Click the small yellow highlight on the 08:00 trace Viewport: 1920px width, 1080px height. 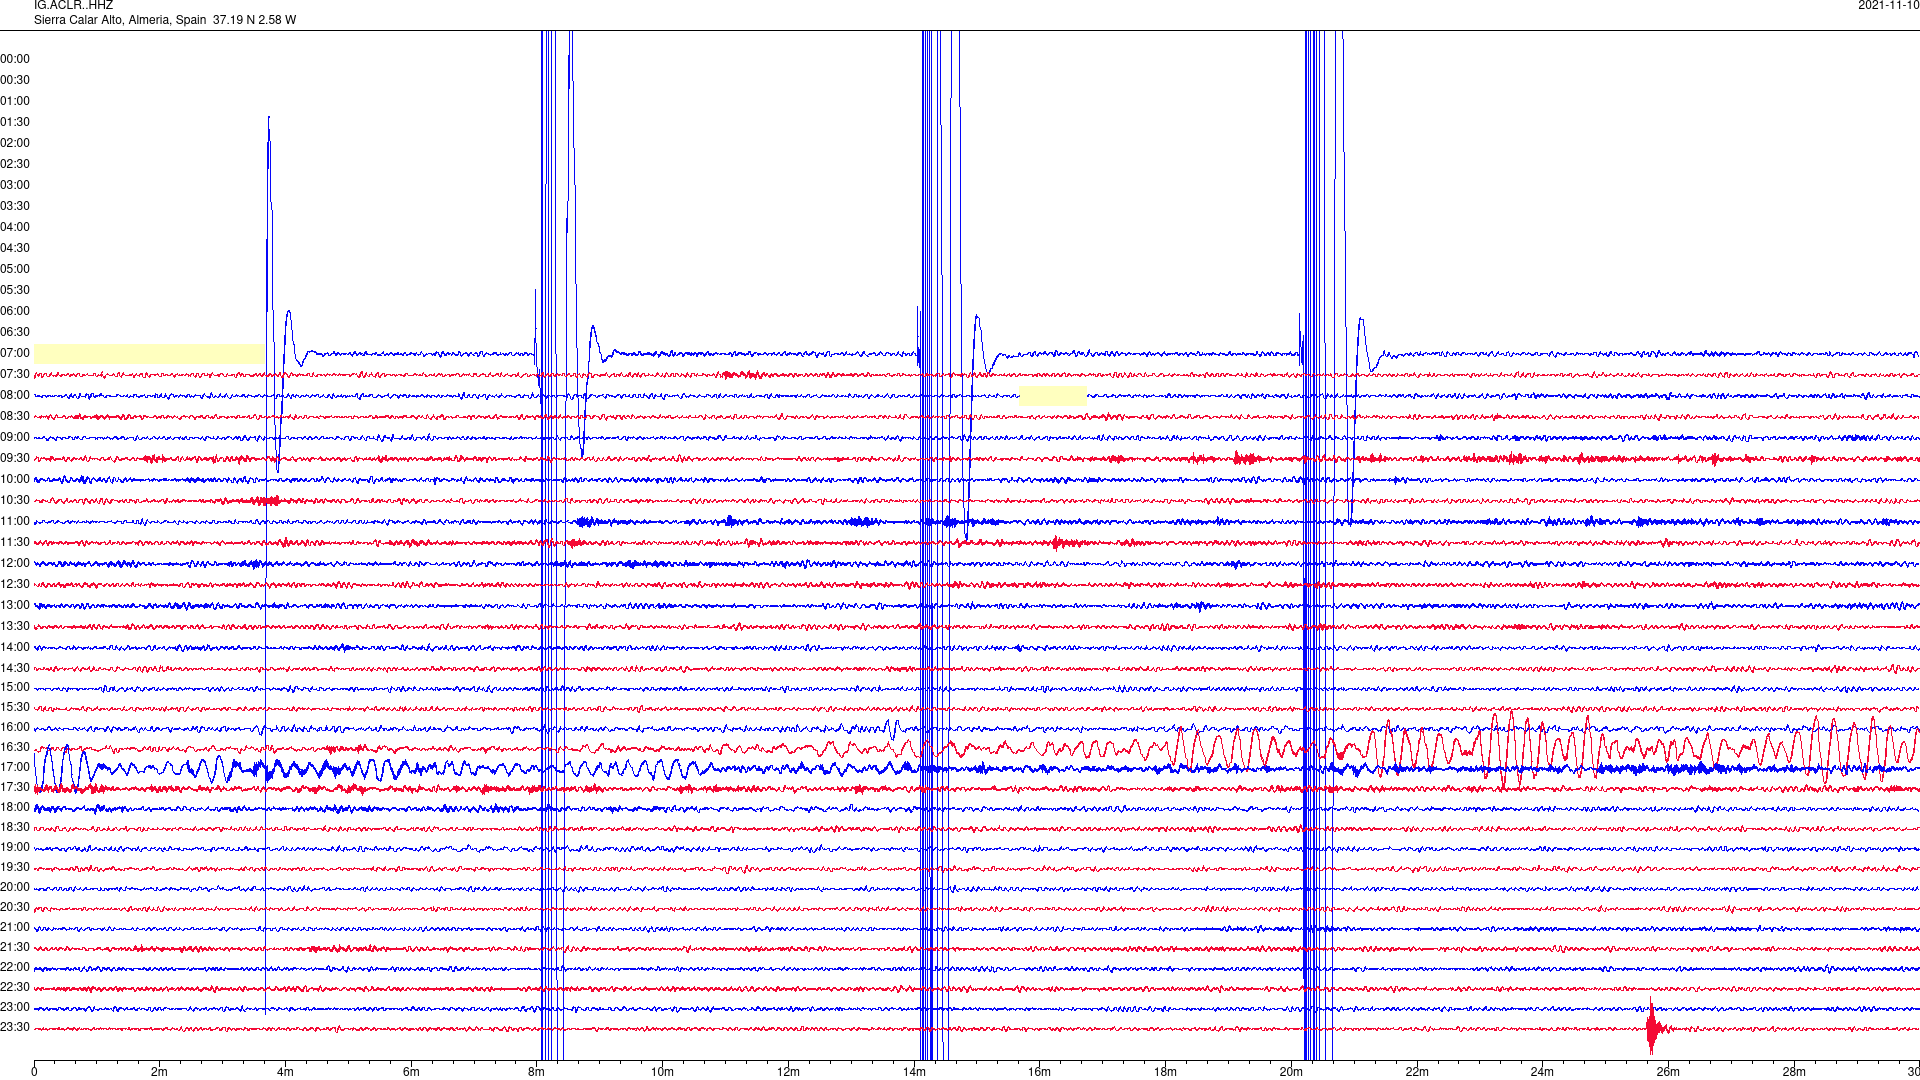[x=1053, y=395]
